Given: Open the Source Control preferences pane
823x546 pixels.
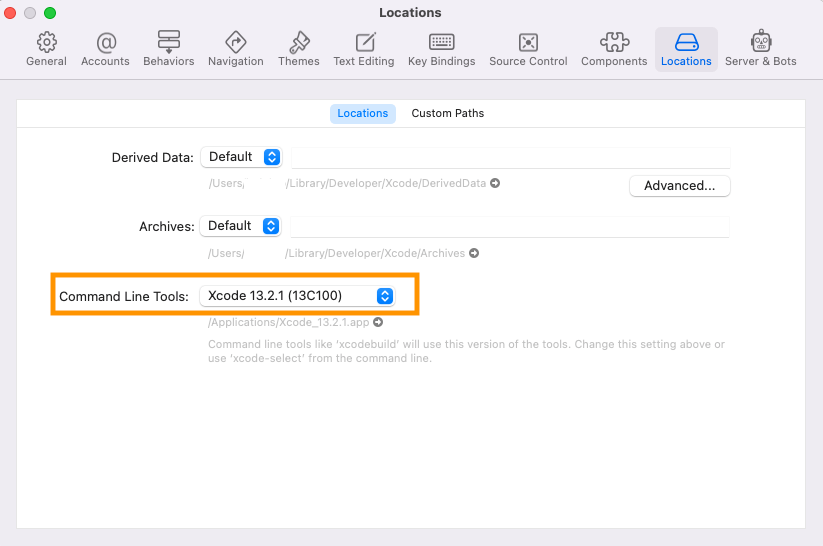Looking at the screenshot, I should pos(528,49).
